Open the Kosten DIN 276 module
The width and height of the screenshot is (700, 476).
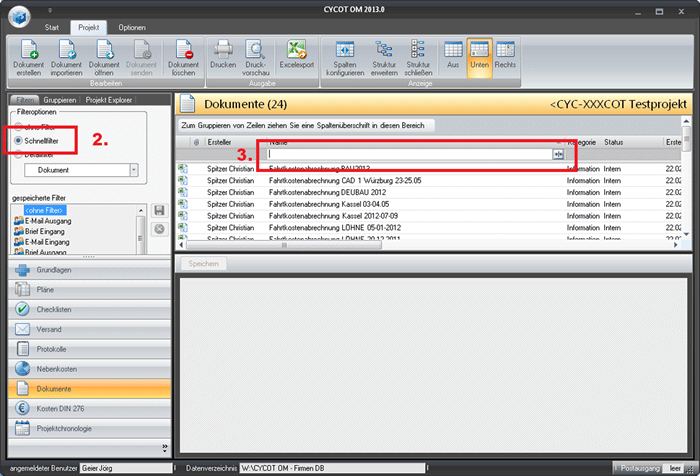pyautogui.click(x=89, y=409)
